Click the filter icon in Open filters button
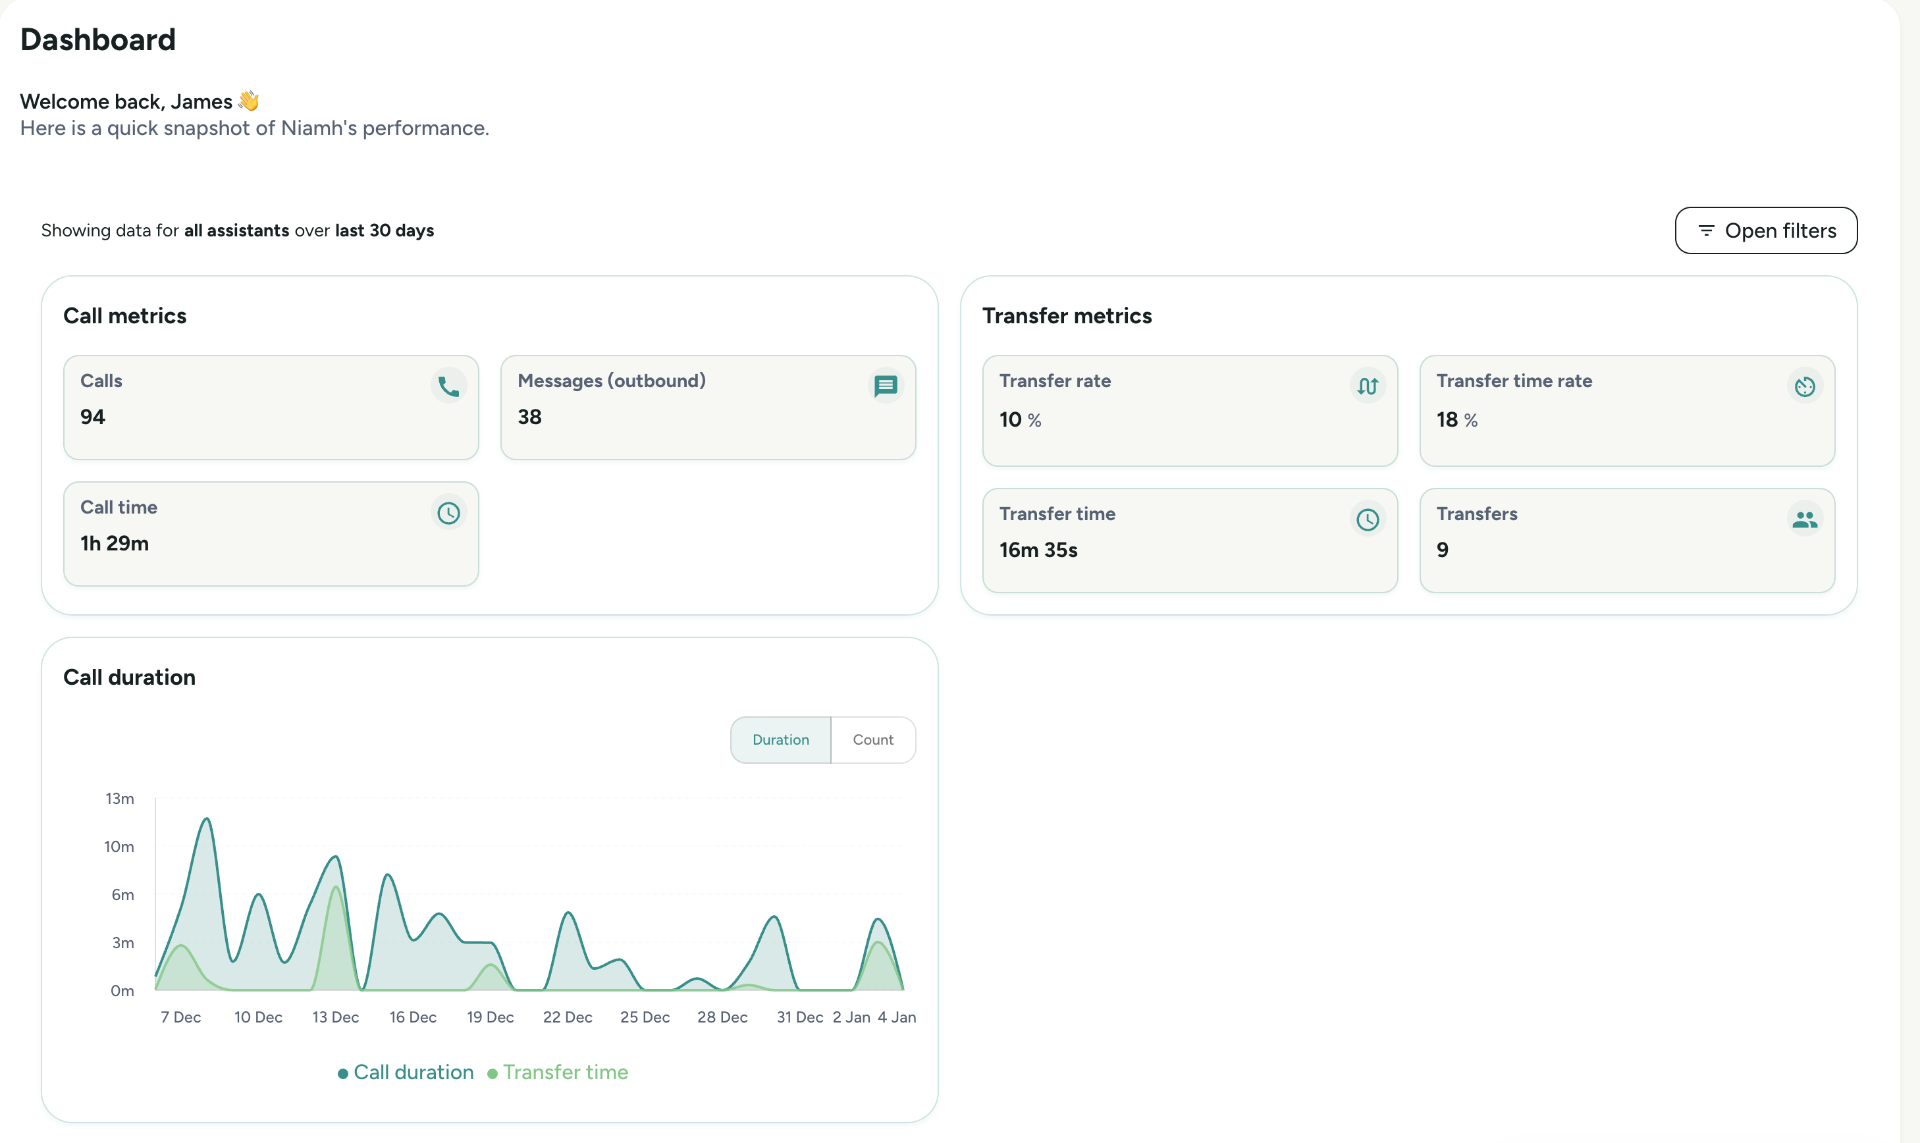The image size is (1920, 1143). [x=1706, y=231]
